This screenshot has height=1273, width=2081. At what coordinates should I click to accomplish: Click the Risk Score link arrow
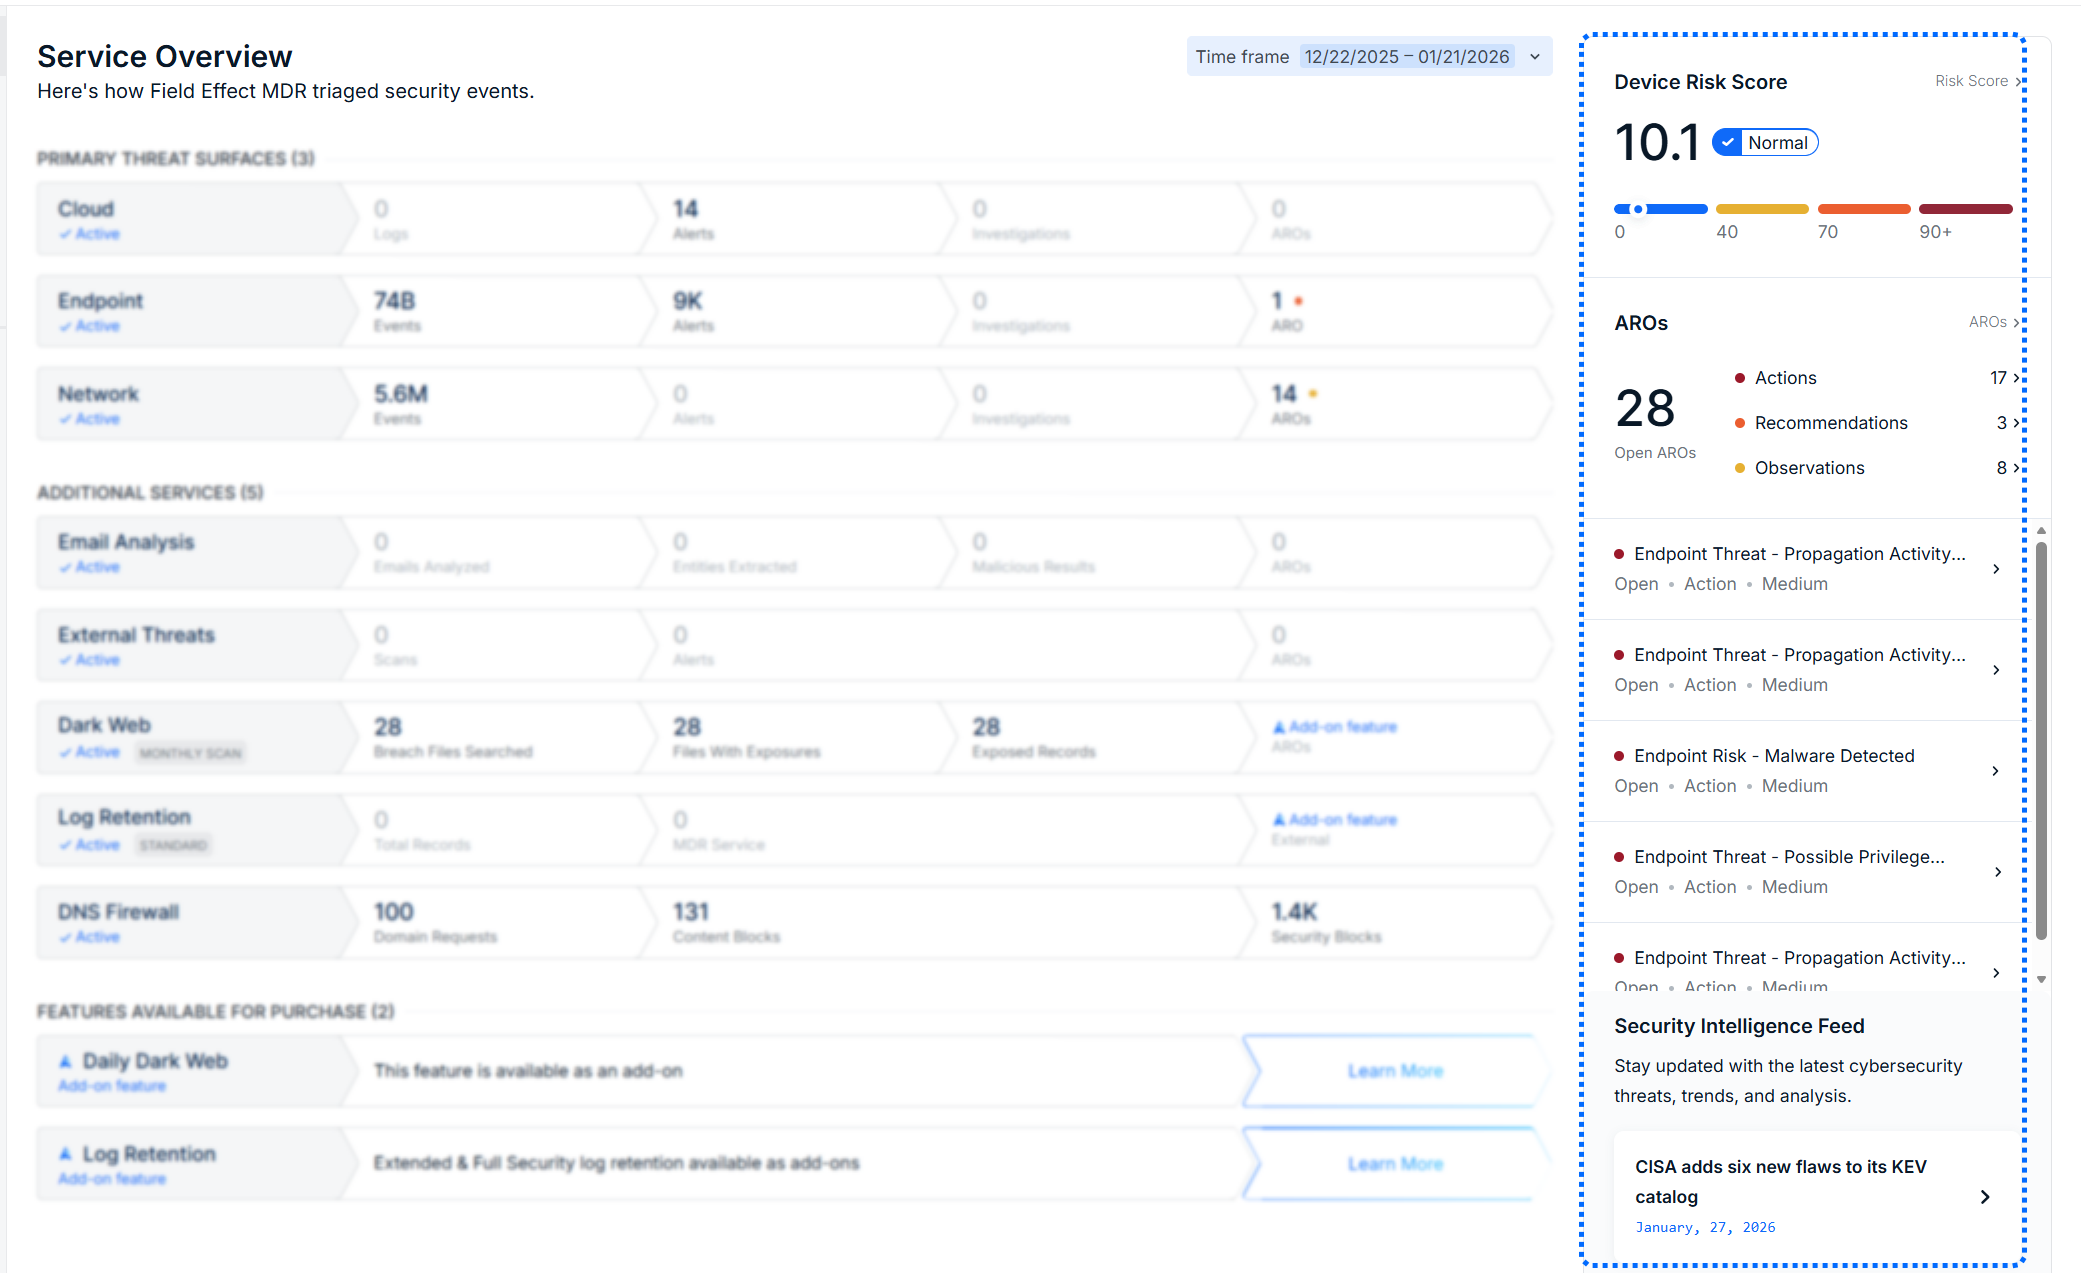(2017, 81)
